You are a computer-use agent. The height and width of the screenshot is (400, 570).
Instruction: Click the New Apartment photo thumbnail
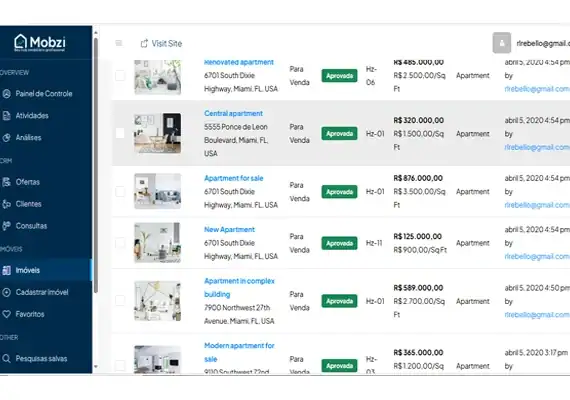[157, 243]
